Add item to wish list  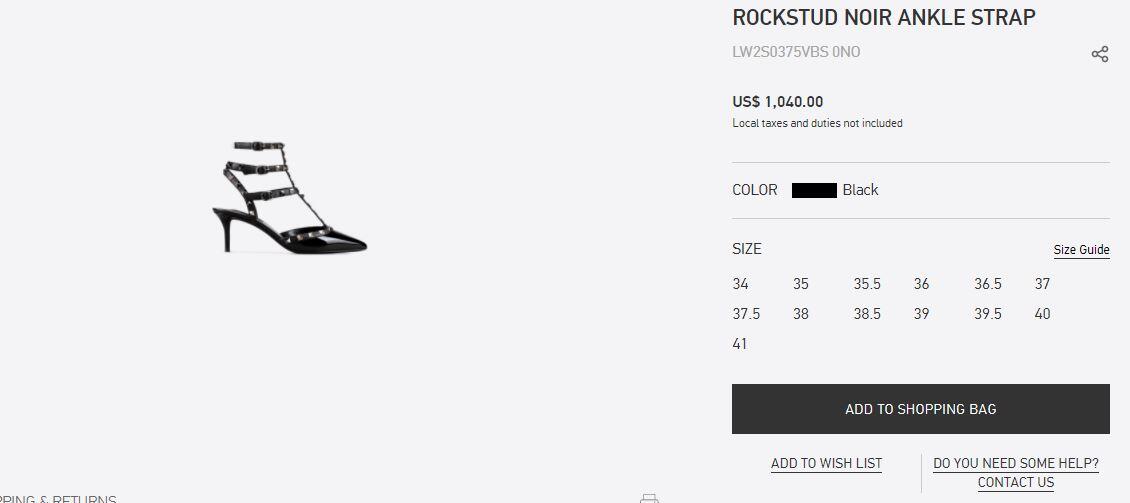826,463
